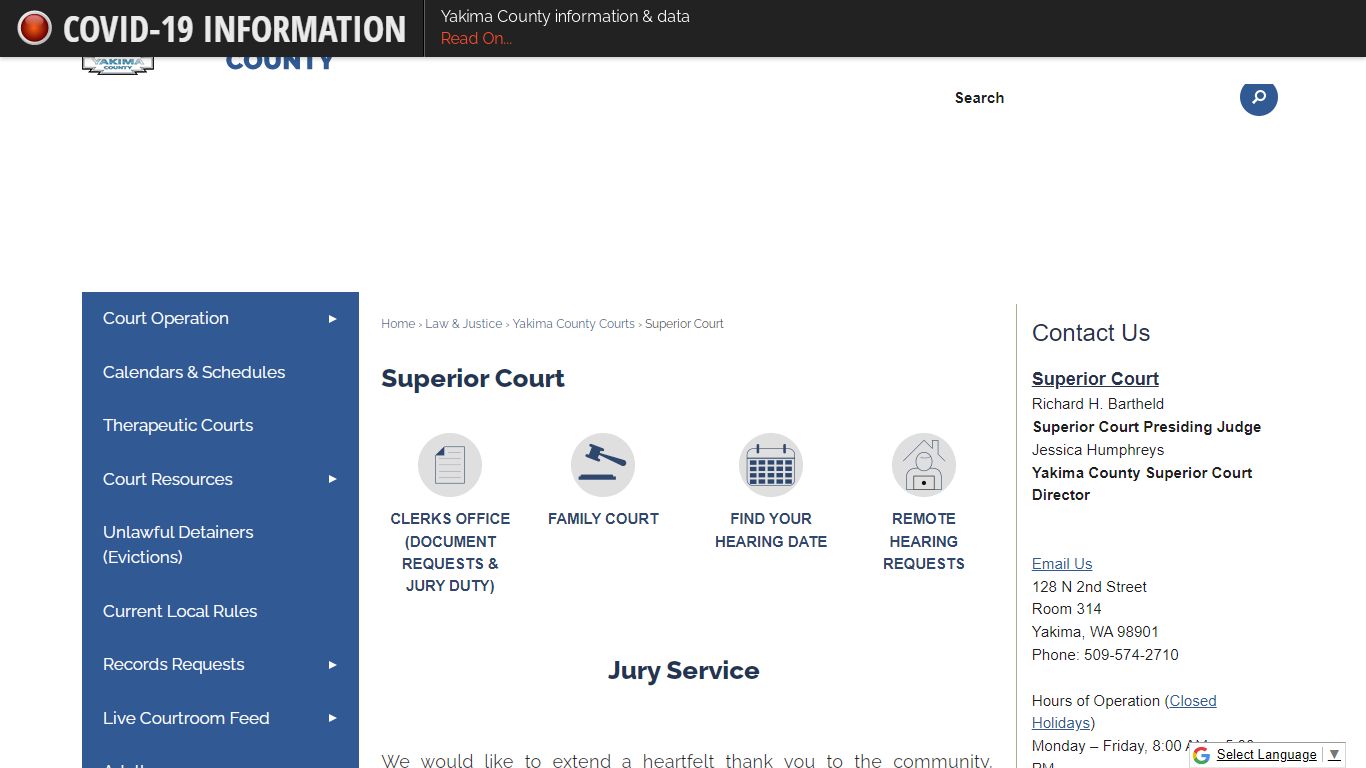1366x768 pixels.
Task: Expand the Court Operation submenu arrow
Action: 333,319
